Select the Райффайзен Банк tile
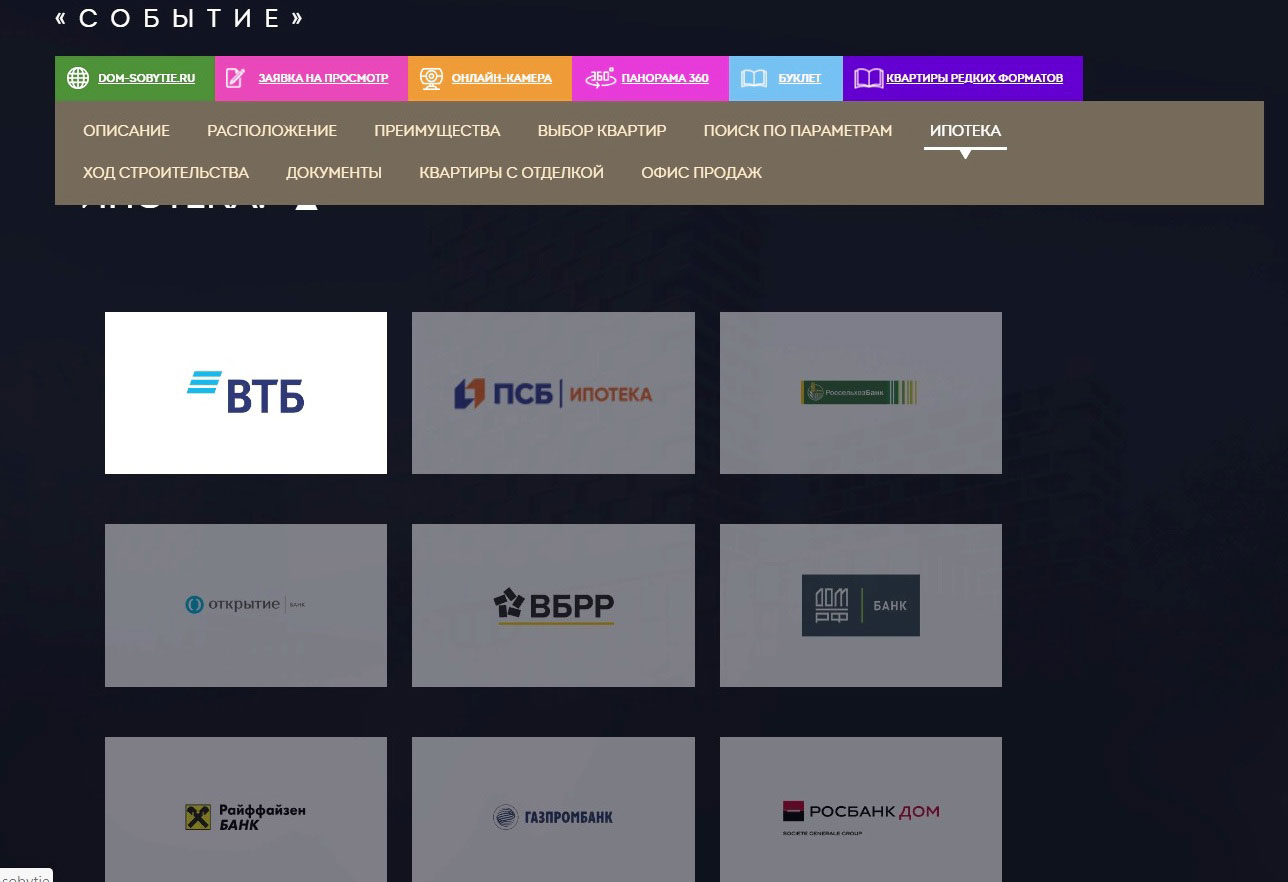 tap(246, 810)
